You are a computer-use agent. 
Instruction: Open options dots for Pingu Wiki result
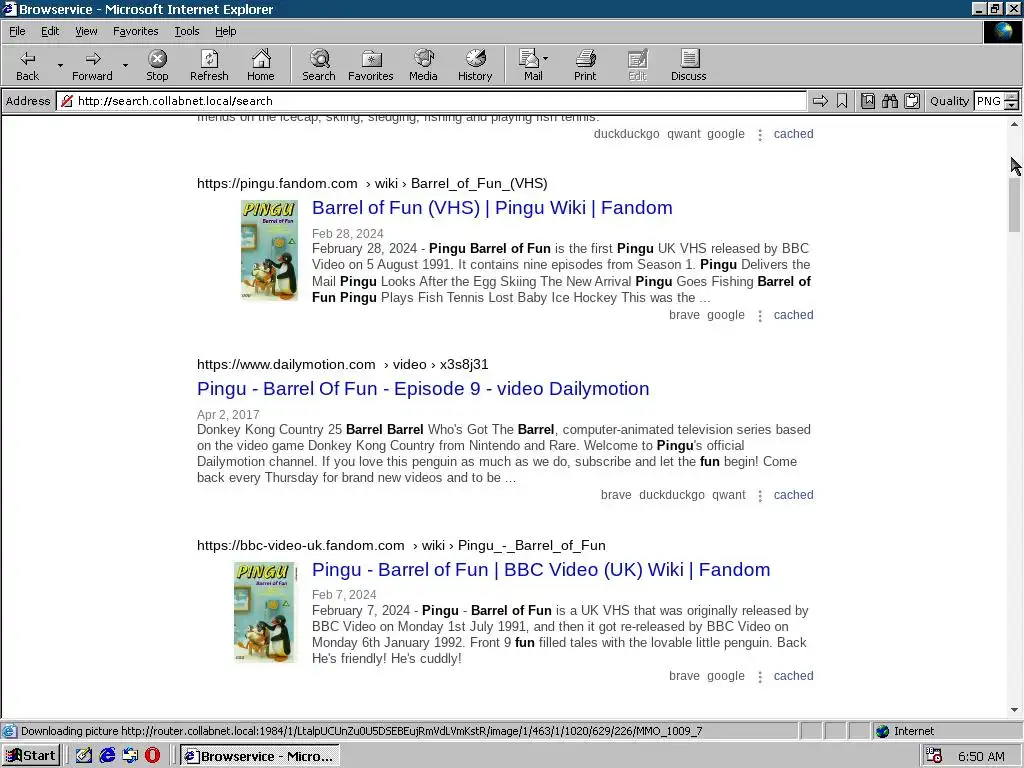click(x=760, y=316)
